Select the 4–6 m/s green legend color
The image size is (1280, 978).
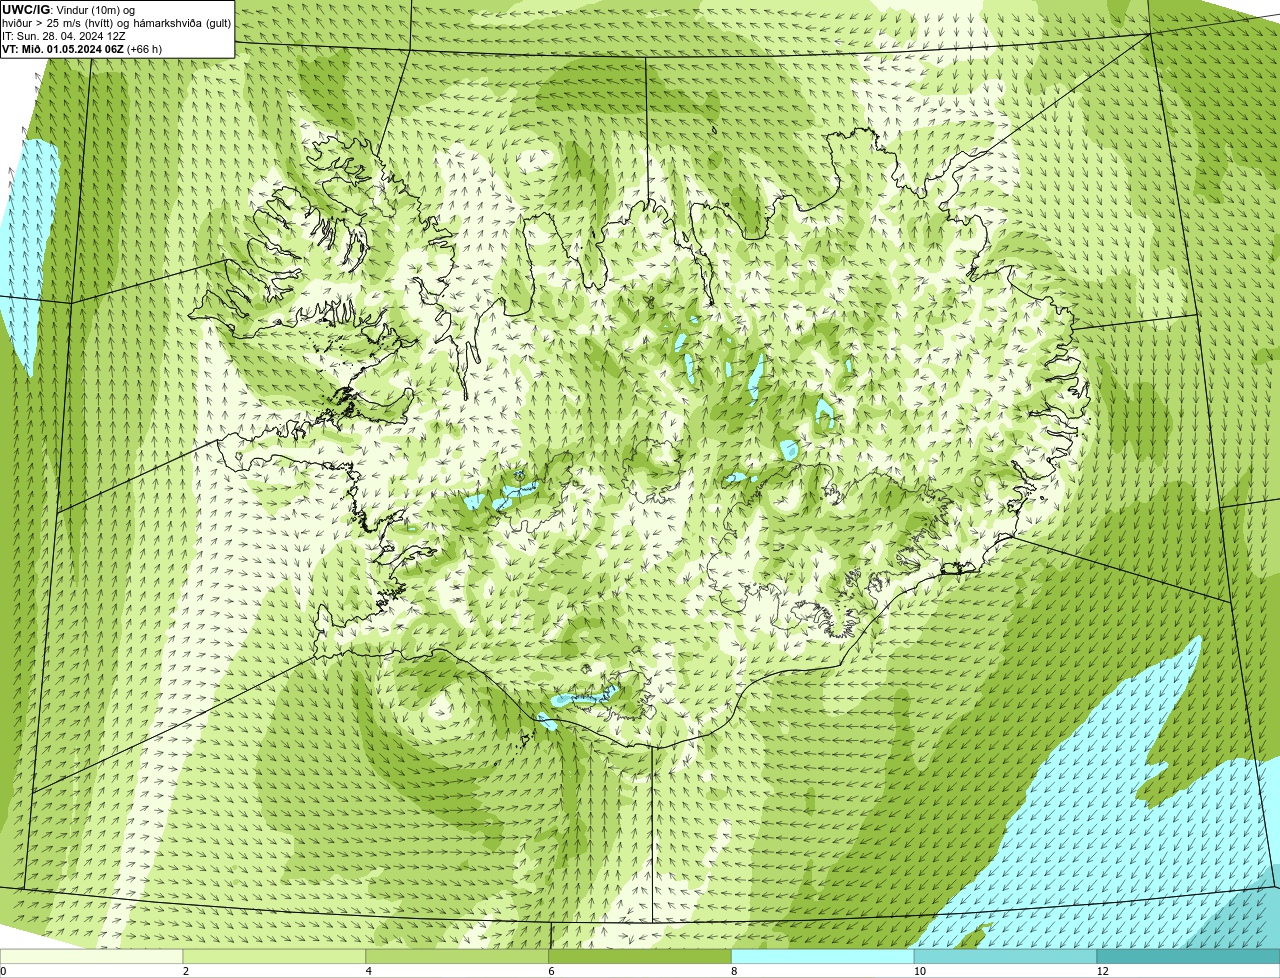tap(457, 956)
